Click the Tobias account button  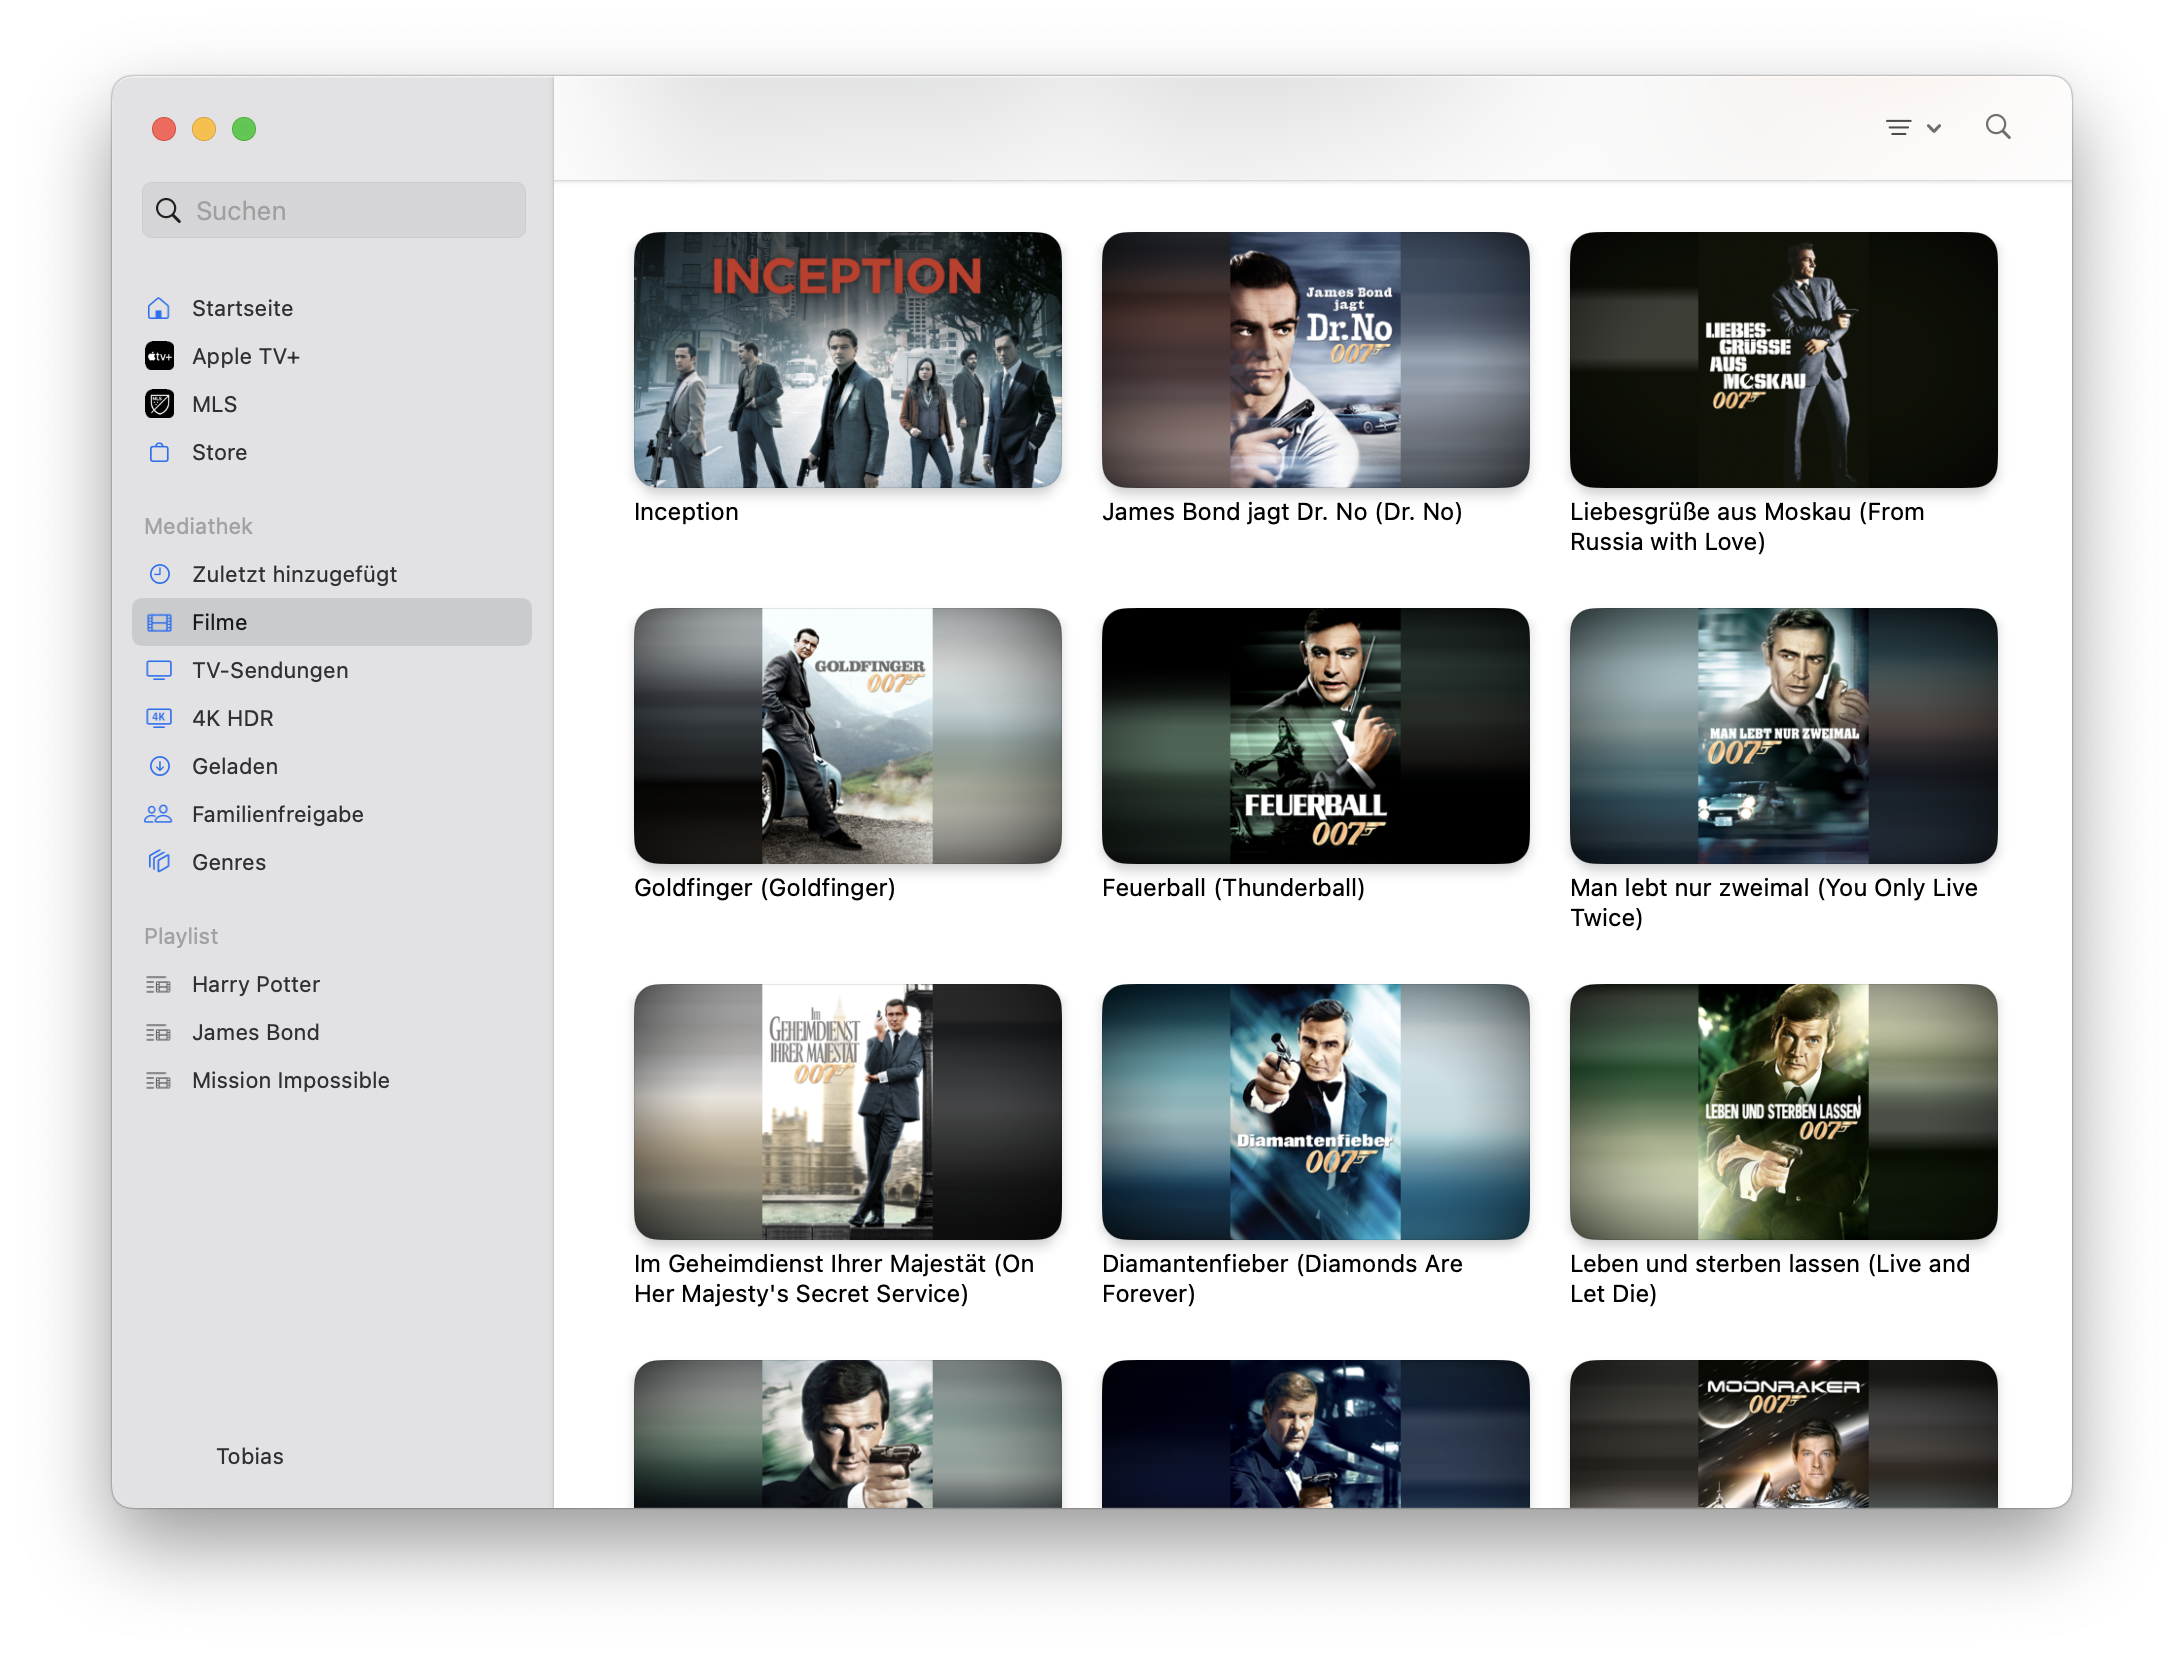[249, 1456]
